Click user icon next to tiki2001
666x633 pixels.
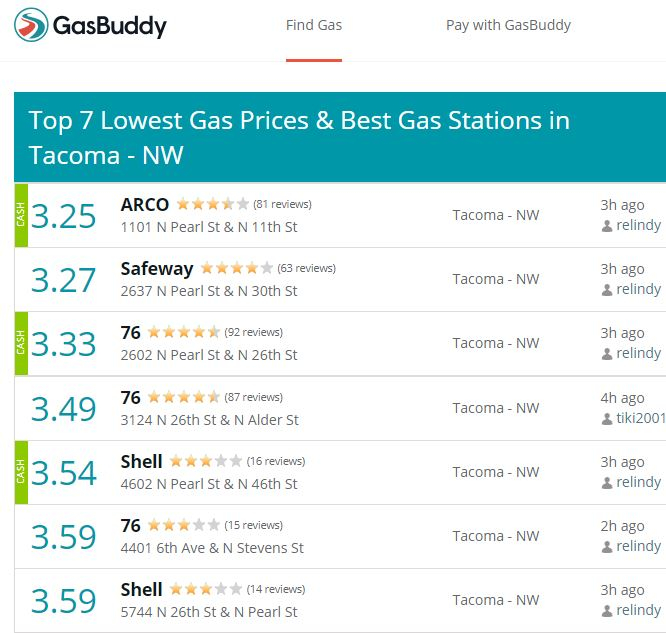click(x=607, y=419)
